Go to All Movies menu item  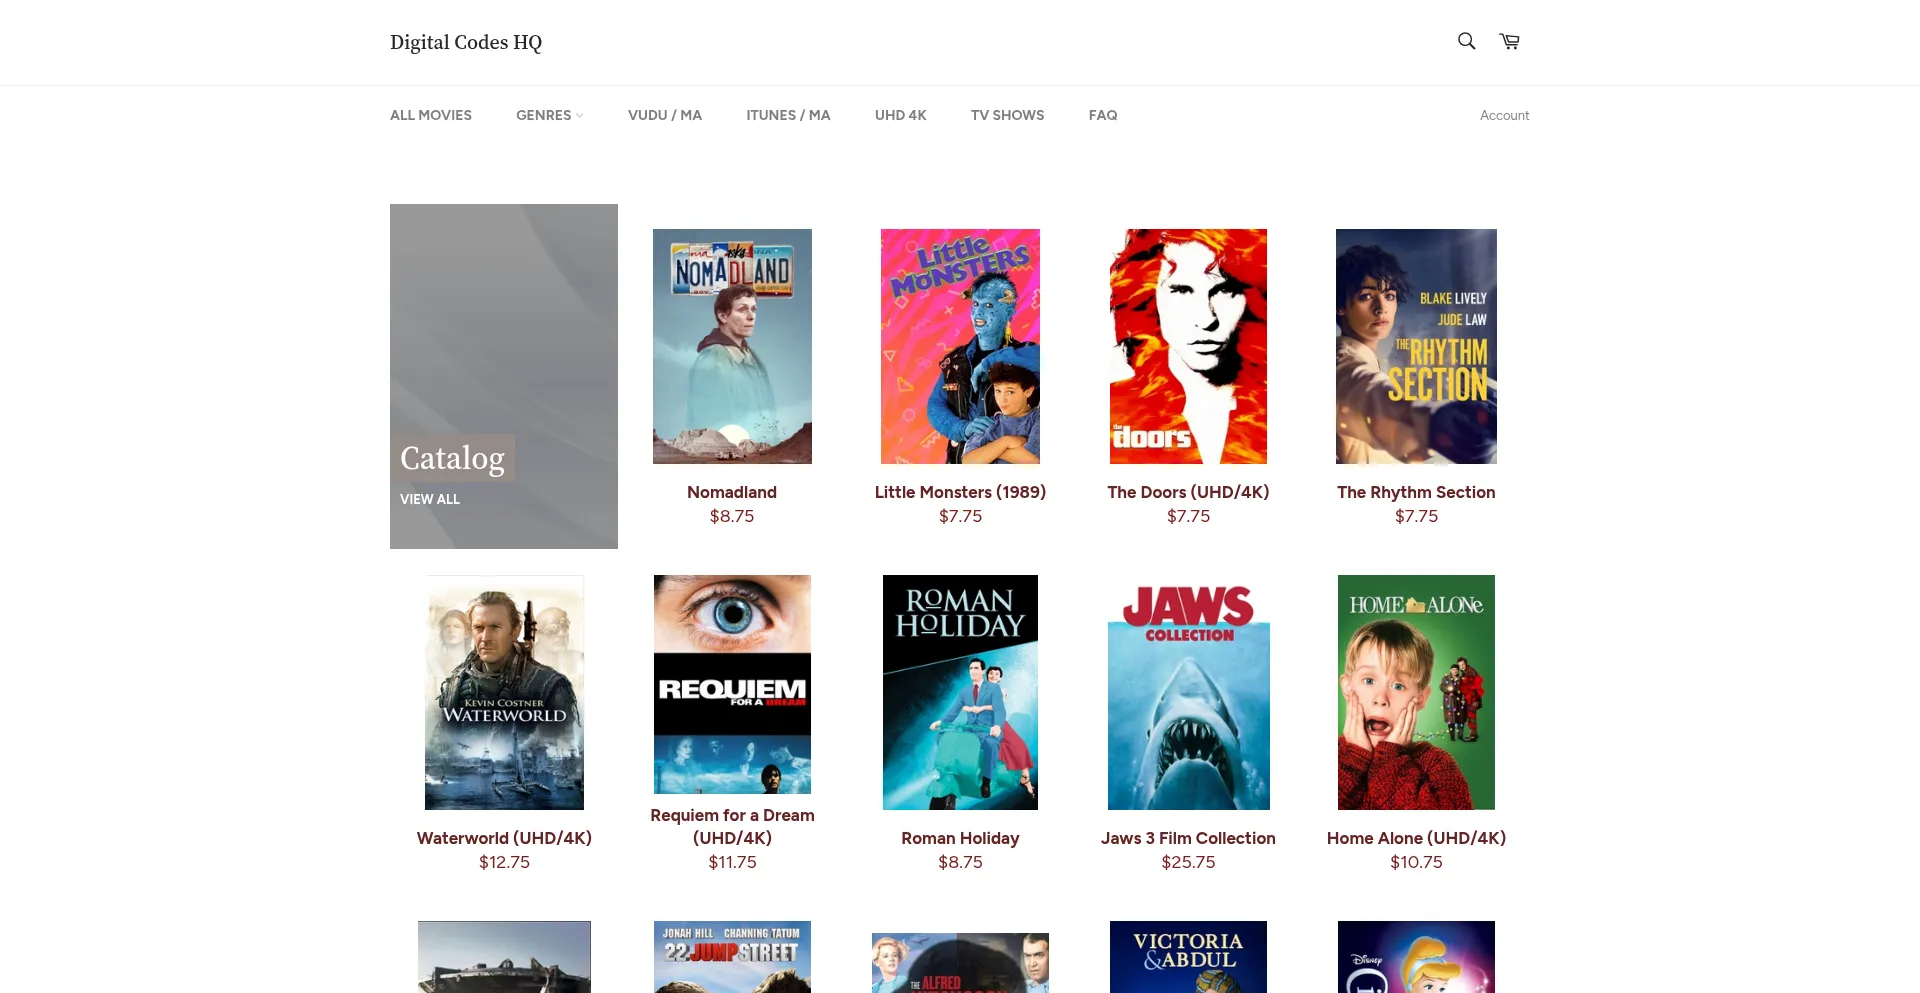click(x=430, y=115)
